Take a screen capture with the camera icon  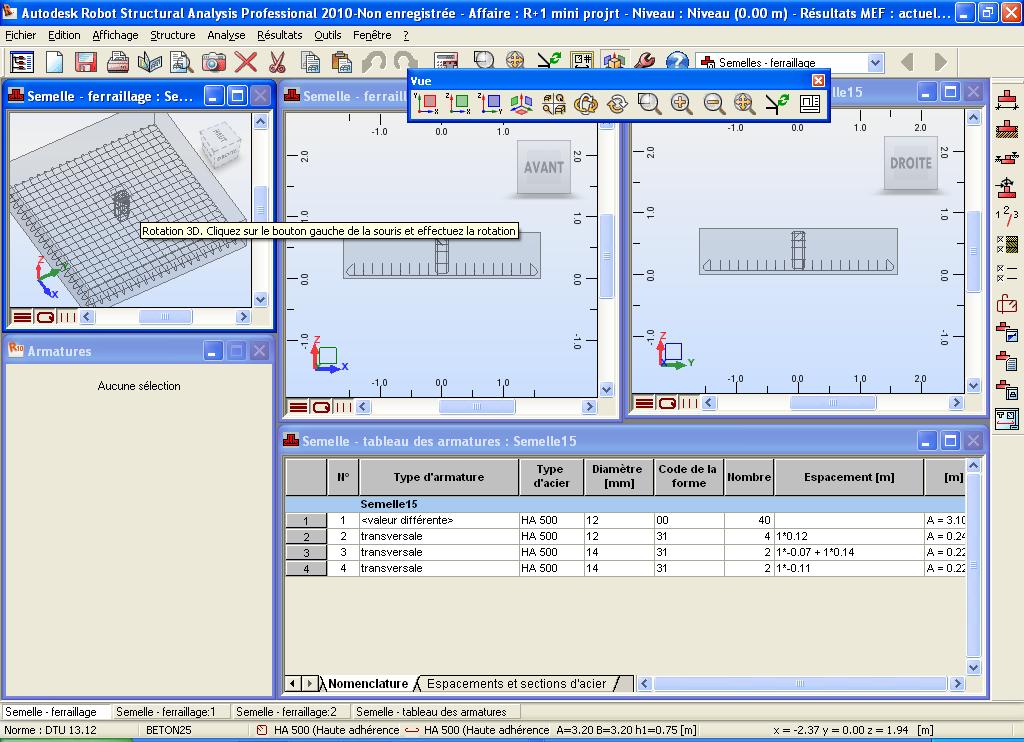pos(214,62)
